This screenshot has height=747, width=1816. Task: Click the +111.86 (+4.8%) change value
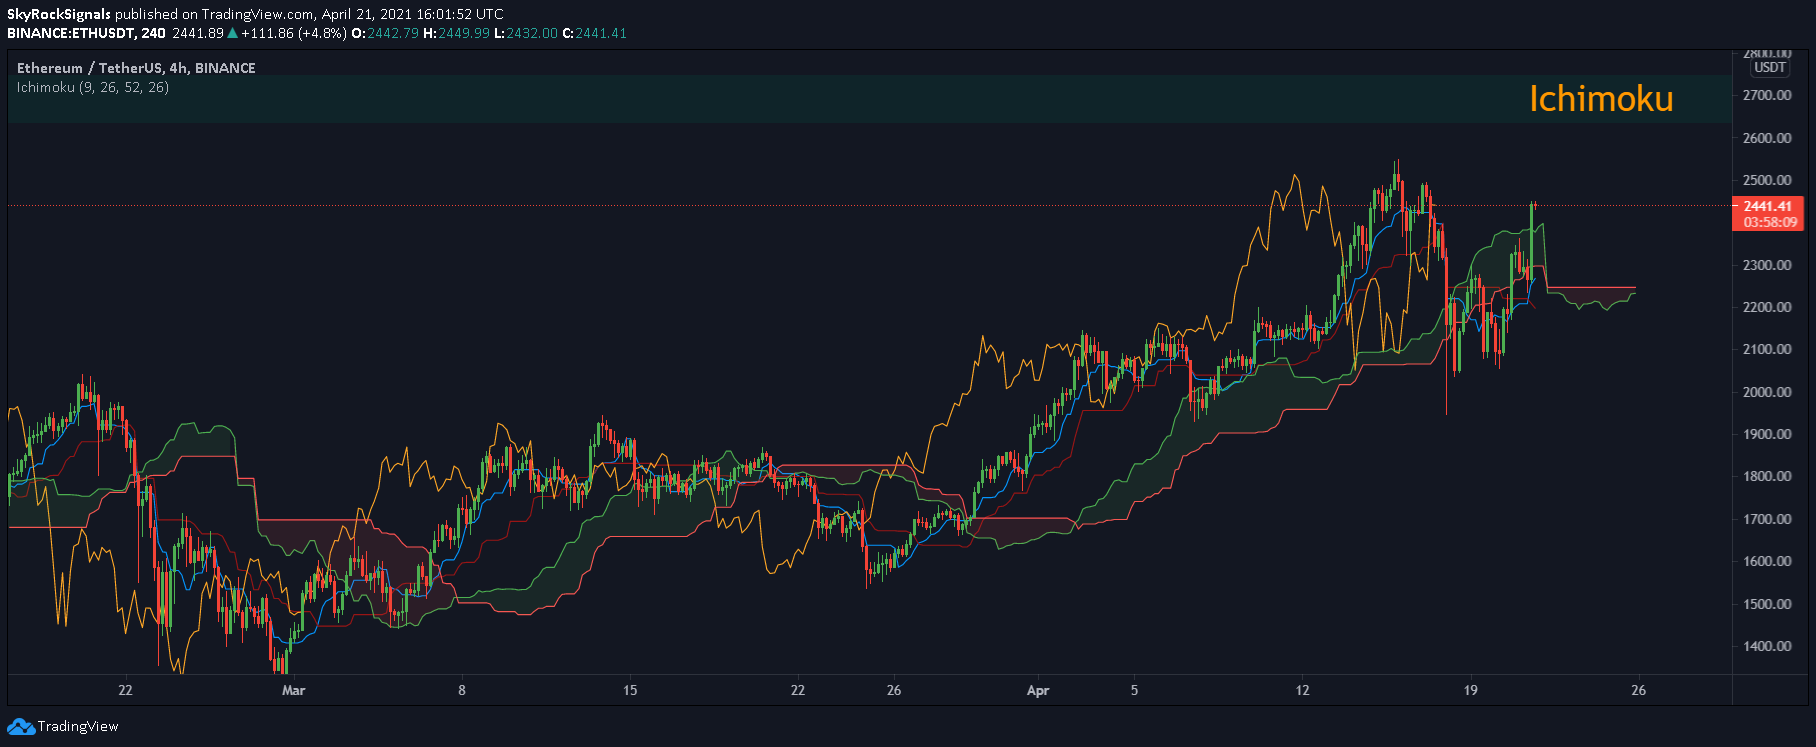click(x=294, y=33)
